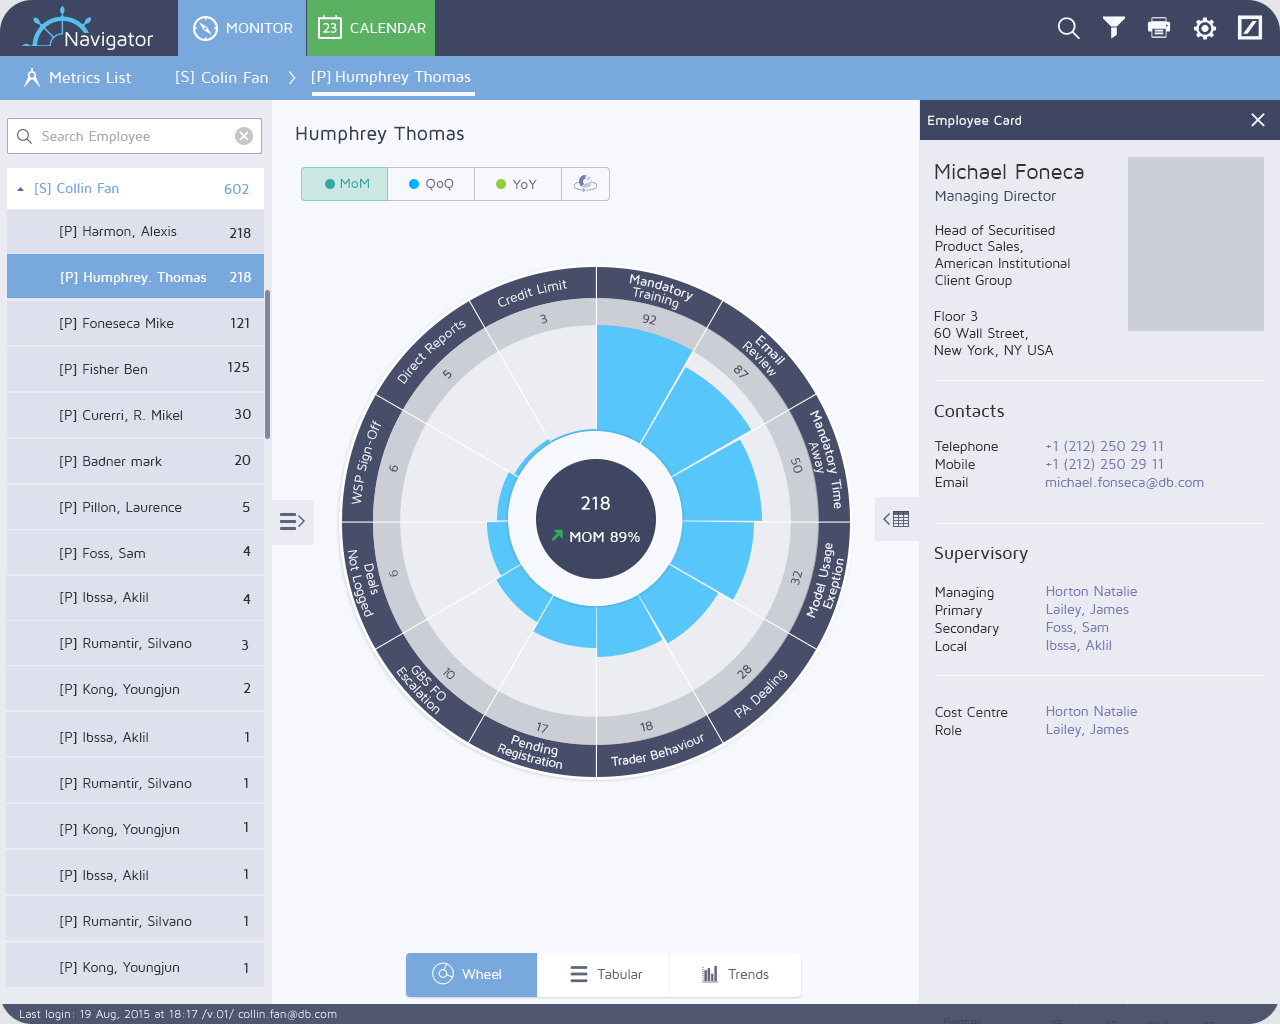Image resolution: width=1280 pixels, height=1024 pixels.
Task: Open the Trends view
Action: (735, 974)
